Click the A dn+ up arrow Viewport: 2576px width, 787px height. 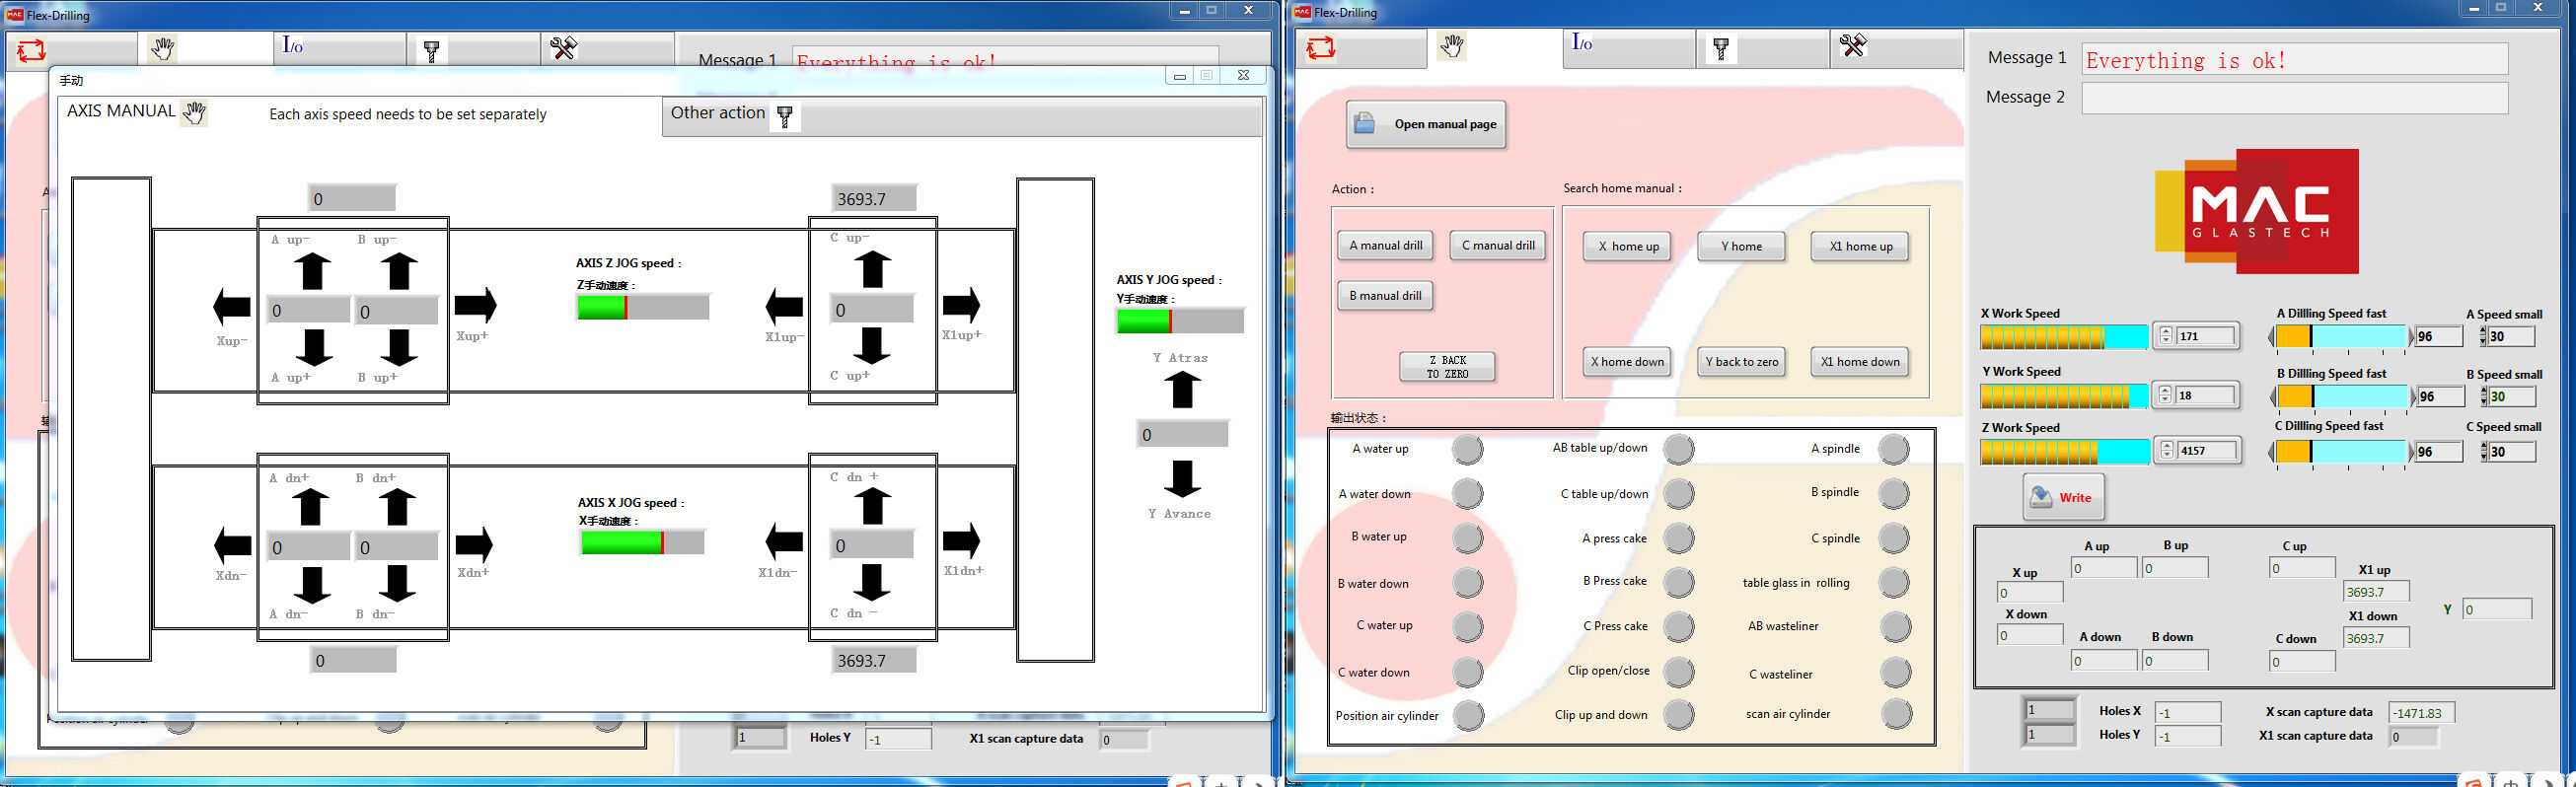[x=311, y=507]
